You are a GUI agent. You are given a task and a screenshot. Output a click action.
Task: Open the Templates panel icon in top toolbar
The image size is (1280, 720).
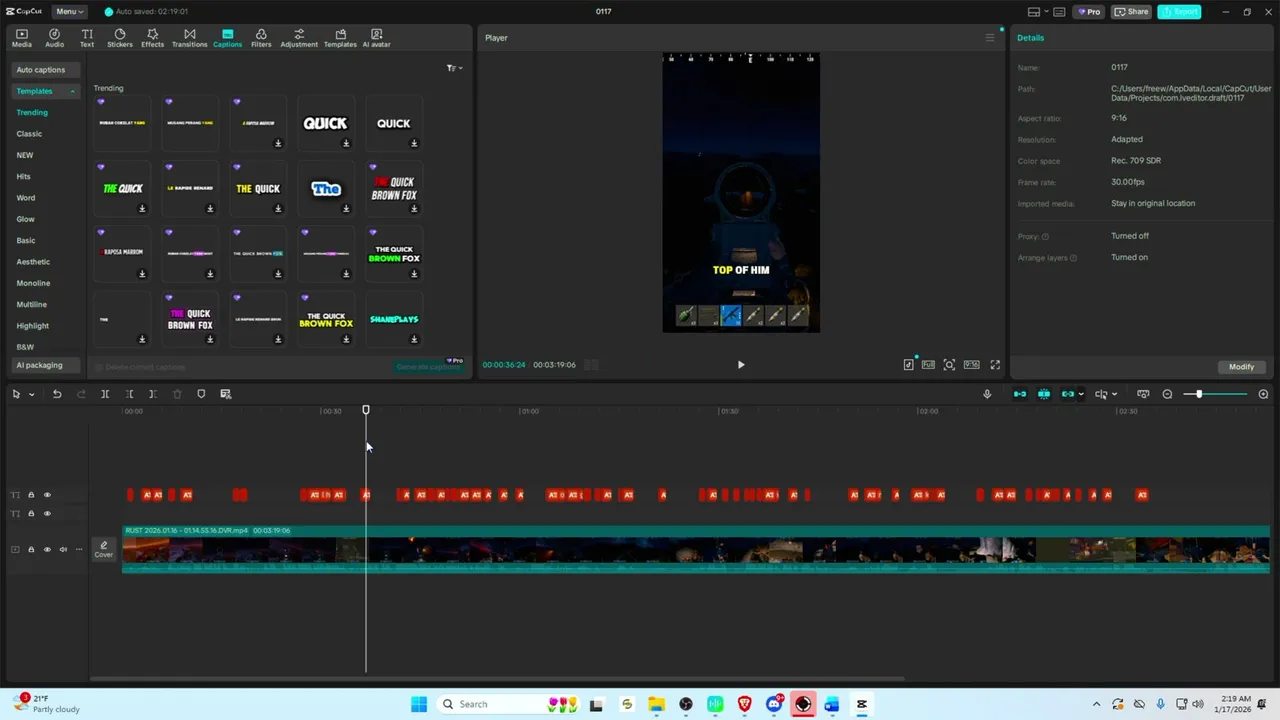click(340, 38)
